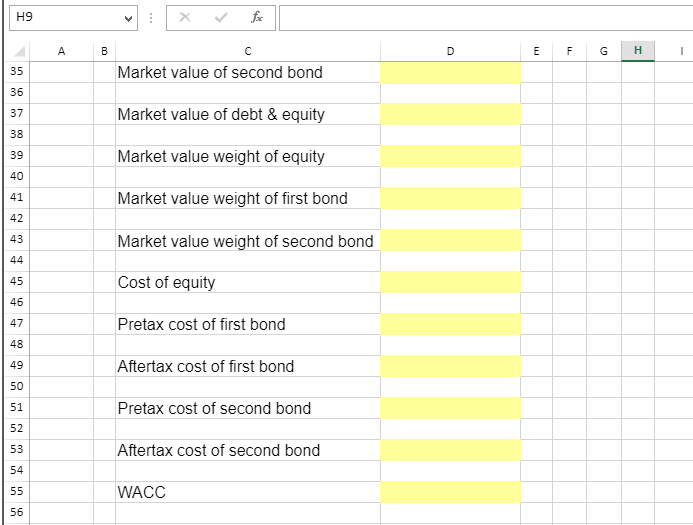The height and width of the screenshot is (525, 693).
Task: Select row 55 header
Action: click(17, 492)
